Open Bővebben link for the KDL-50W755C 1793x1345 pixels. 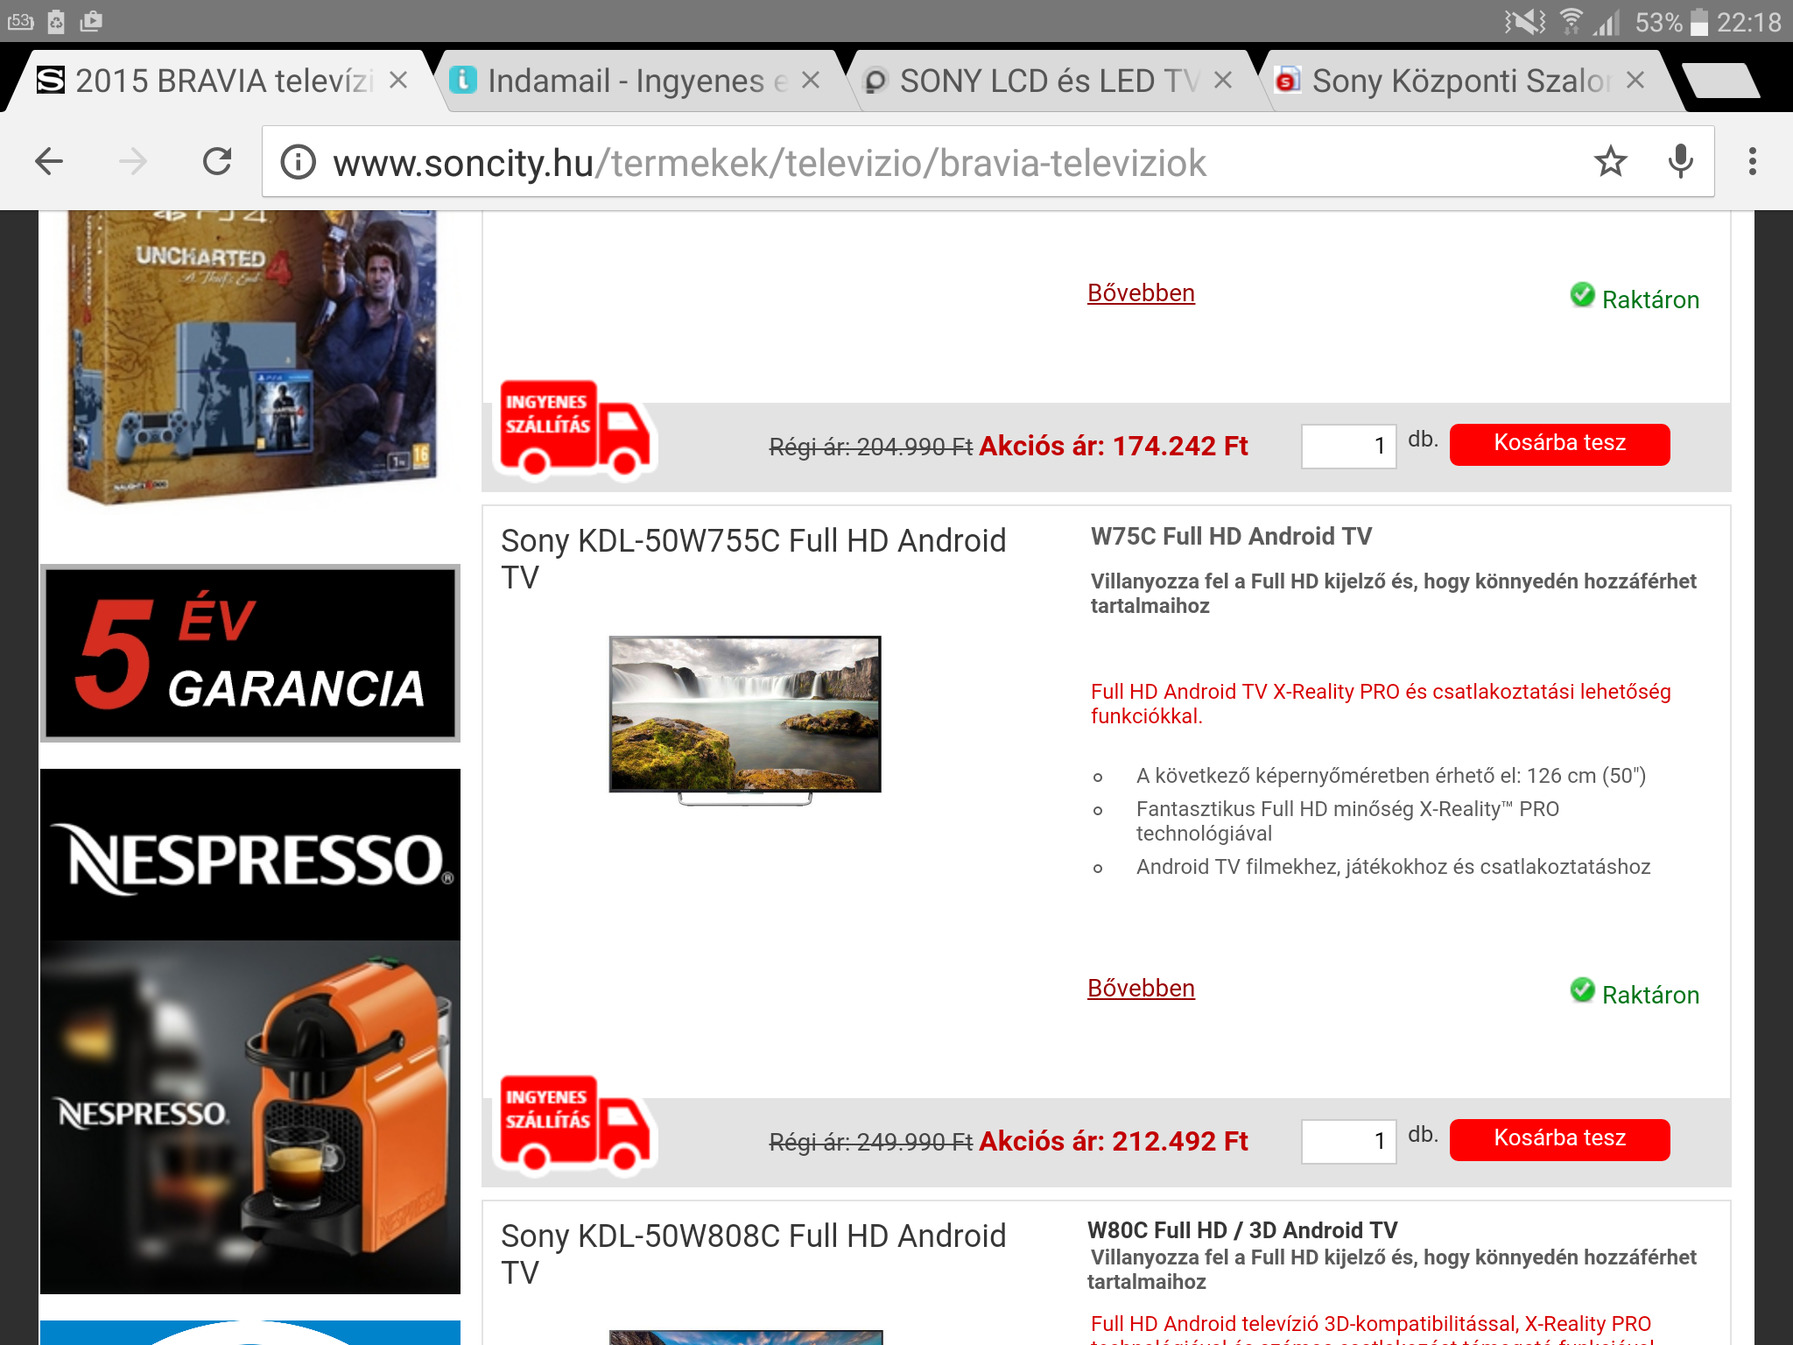(1141, 988)
